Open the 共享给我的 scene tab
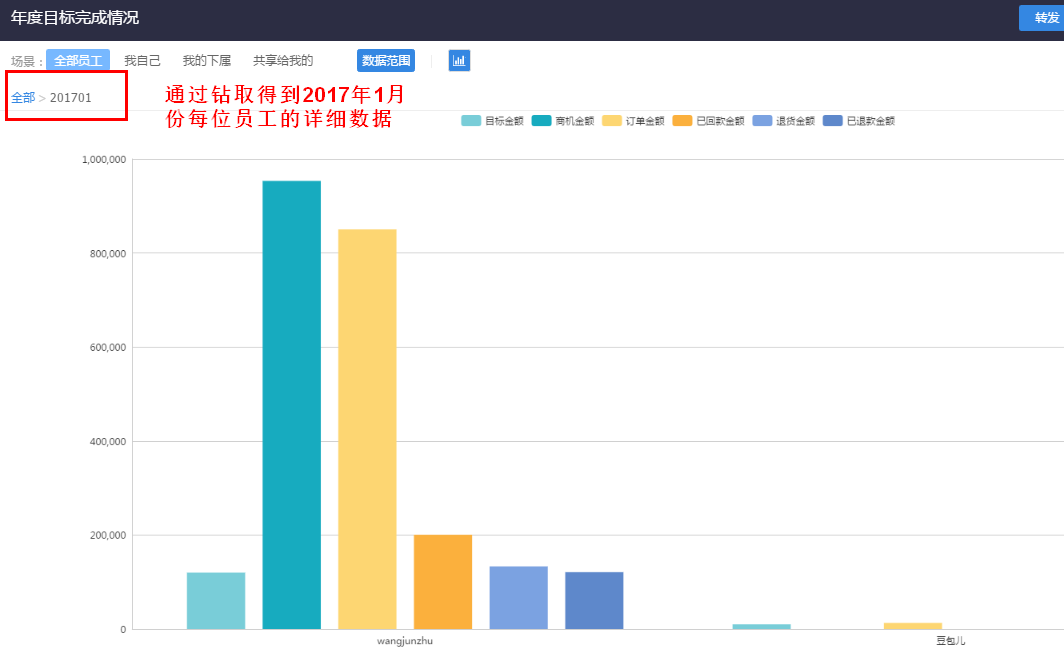Viewport: 1064px width, 647px height. click(x=283, y=61)
